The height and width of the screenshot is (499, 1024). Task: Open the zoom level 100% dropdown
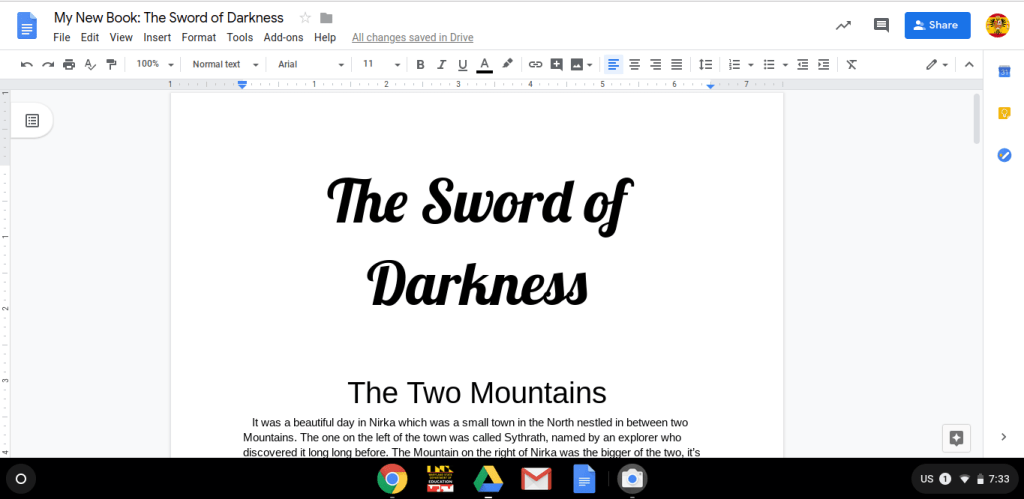[x=155, y=65]
